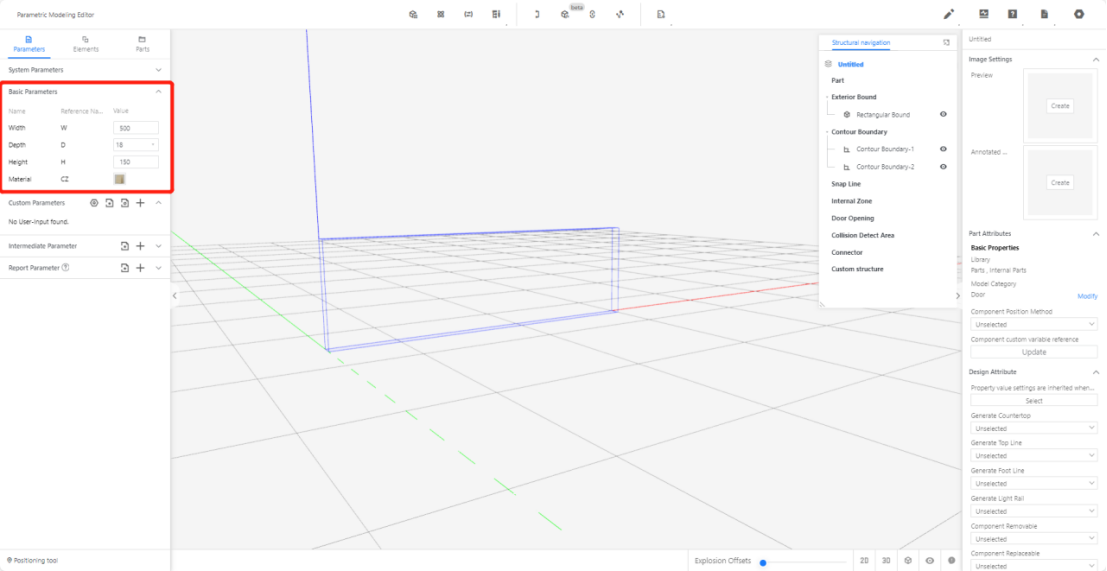This screenshot has width=1107, height=571.
Task: Hide Contour Boundary-1 using its eye icon
Action: (x=943, y=149)
